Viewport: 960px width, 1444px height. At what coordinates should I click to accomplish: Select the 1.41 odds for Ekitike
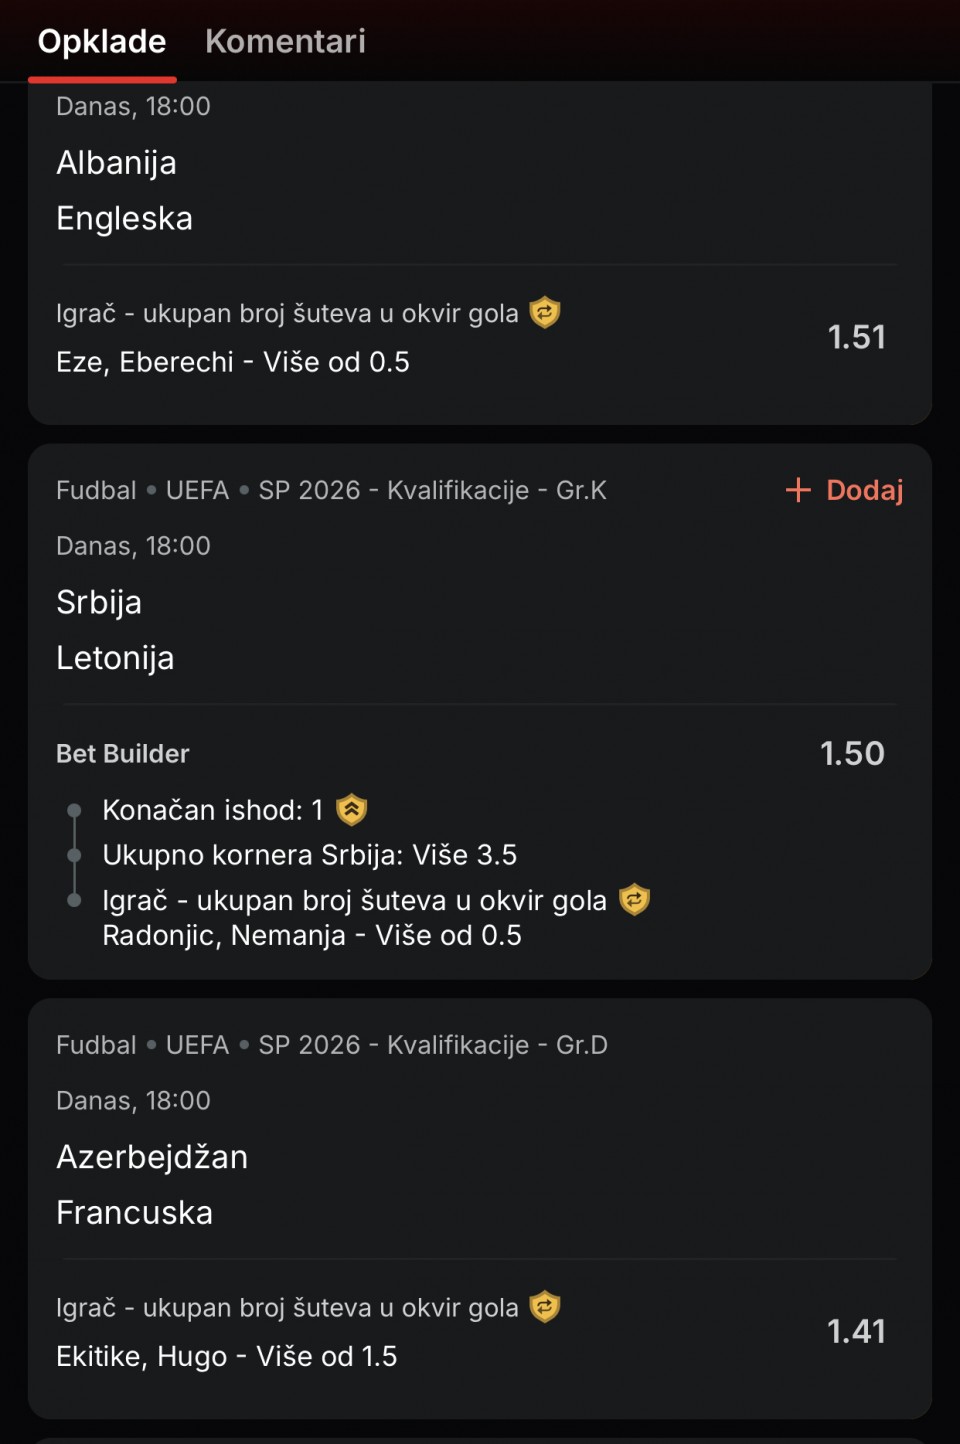click(x=856, y=1331)
